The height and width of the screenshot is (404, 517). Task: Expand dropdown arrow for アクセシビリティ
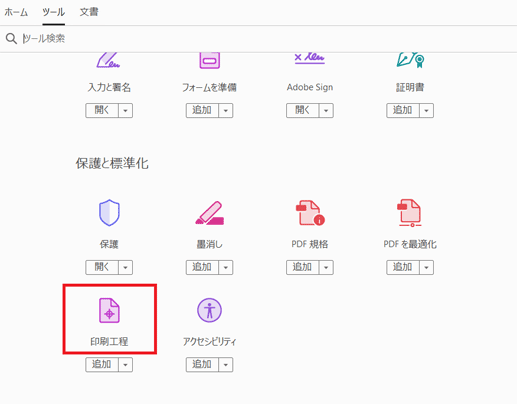click(226, 365)
